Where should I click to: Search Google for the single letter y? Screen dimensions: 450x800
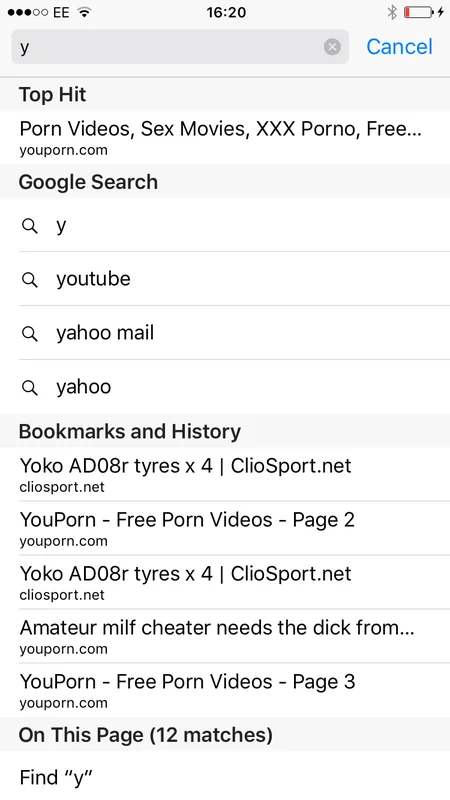click(225, 225)
